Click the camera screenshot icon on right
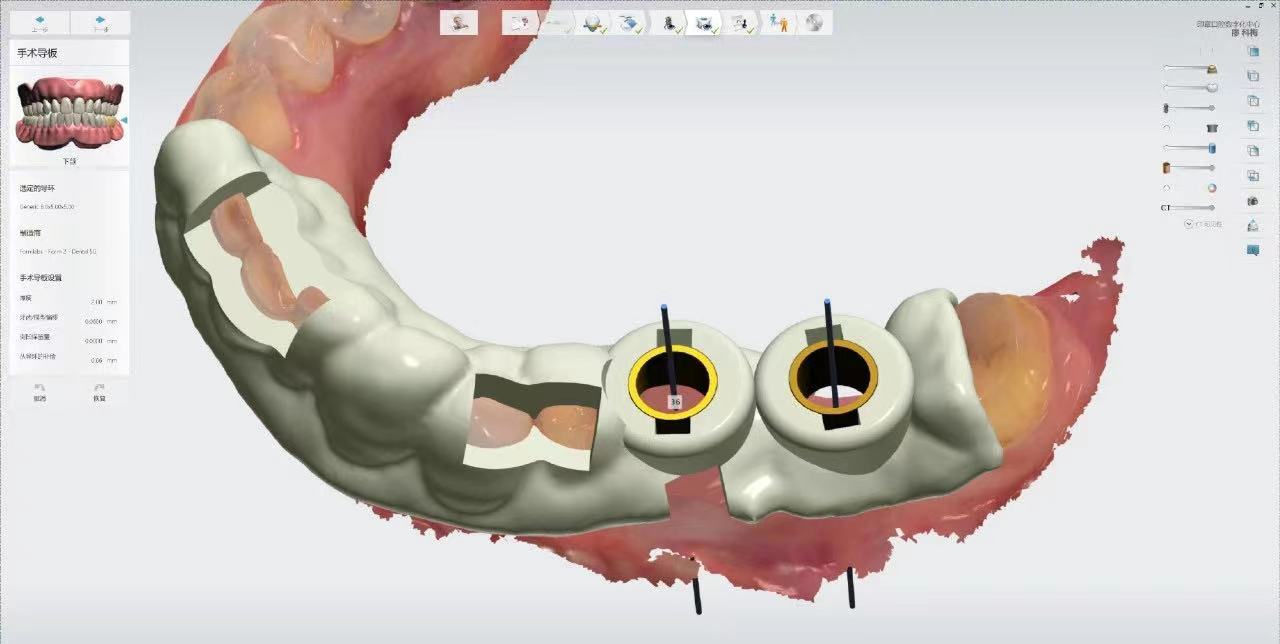Image resolution: width=1280 pixels, height=644 pixels. 1252,201
